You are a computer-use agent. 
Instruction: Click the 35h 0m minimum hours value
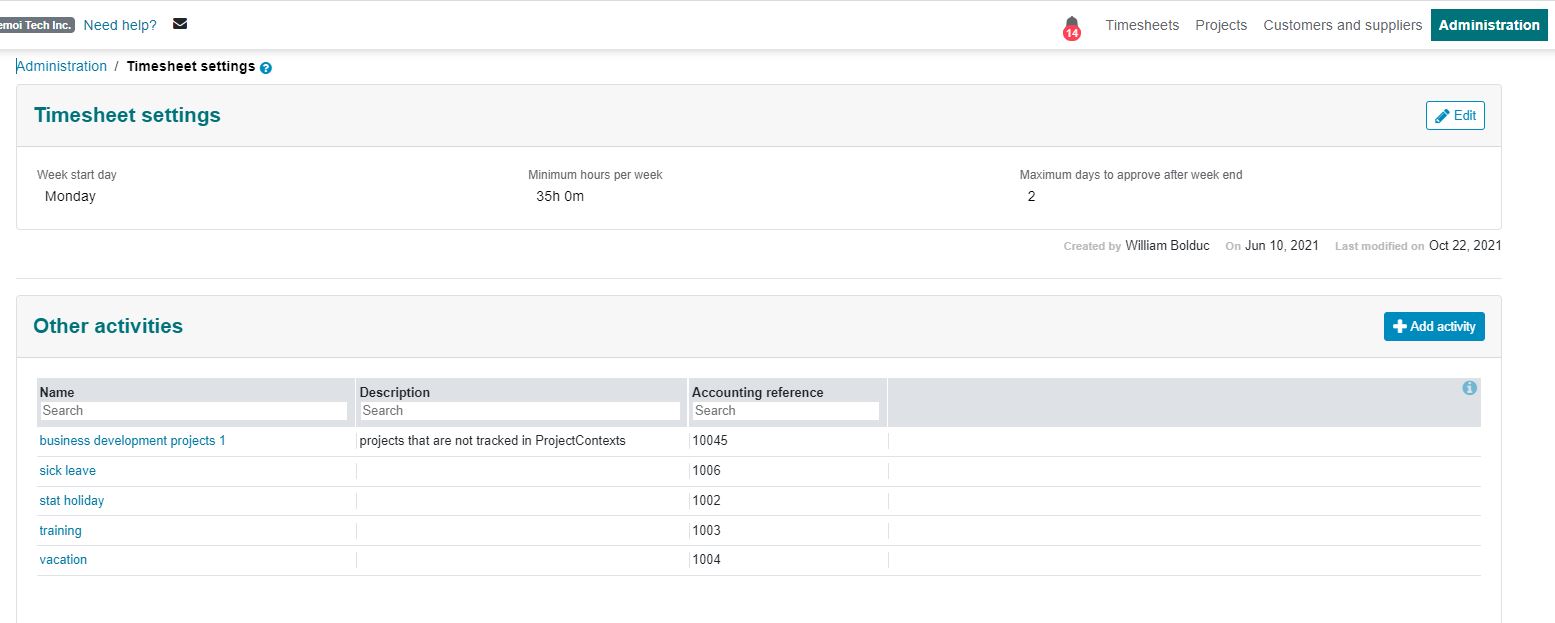(x=560, y=197)
